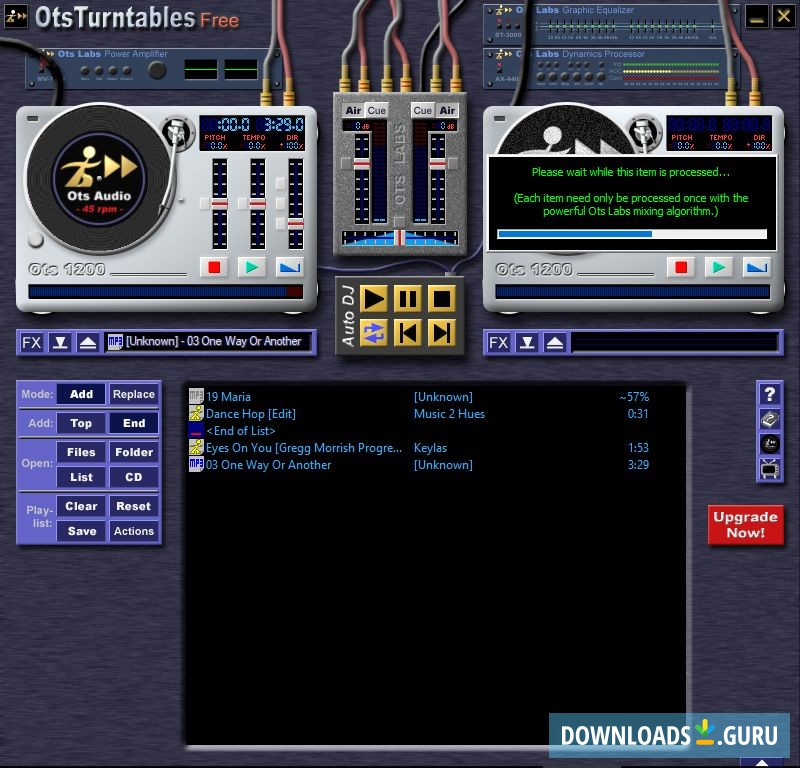The image size is (800, 768).
Task: Open tracks from CD
Action: tap(134, 477)
